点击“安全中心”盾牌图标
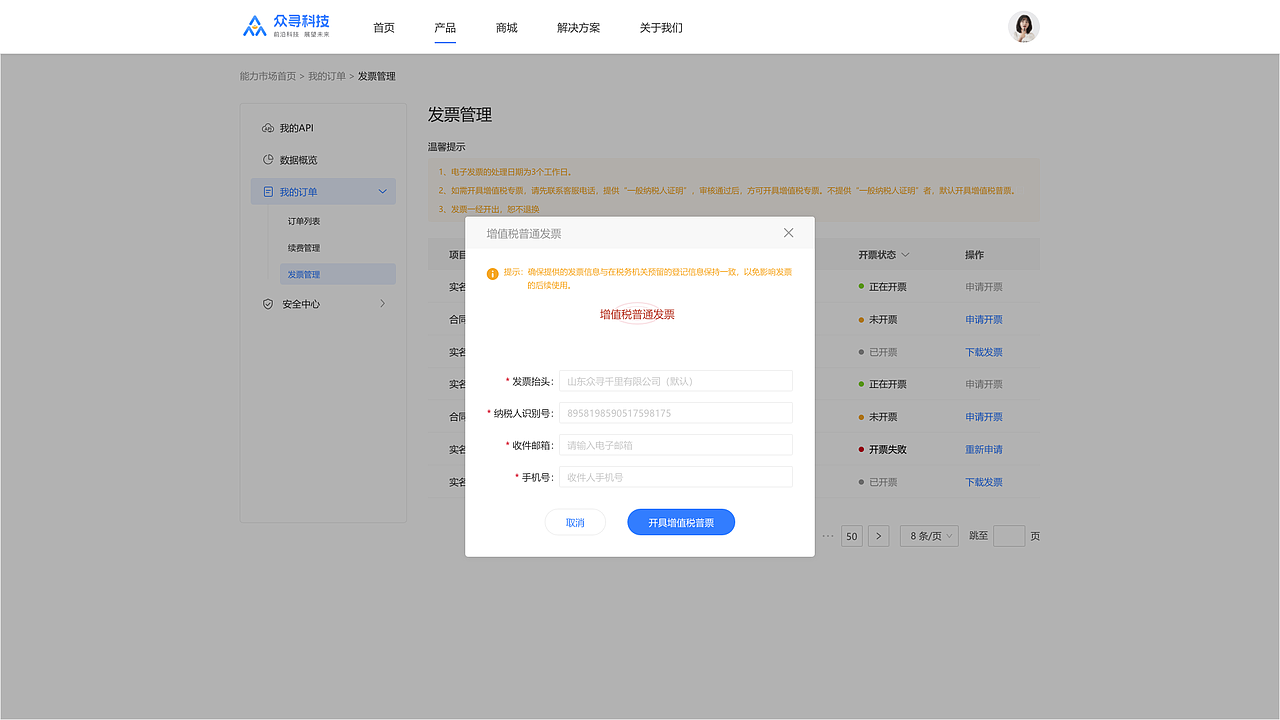 (266, 303)
